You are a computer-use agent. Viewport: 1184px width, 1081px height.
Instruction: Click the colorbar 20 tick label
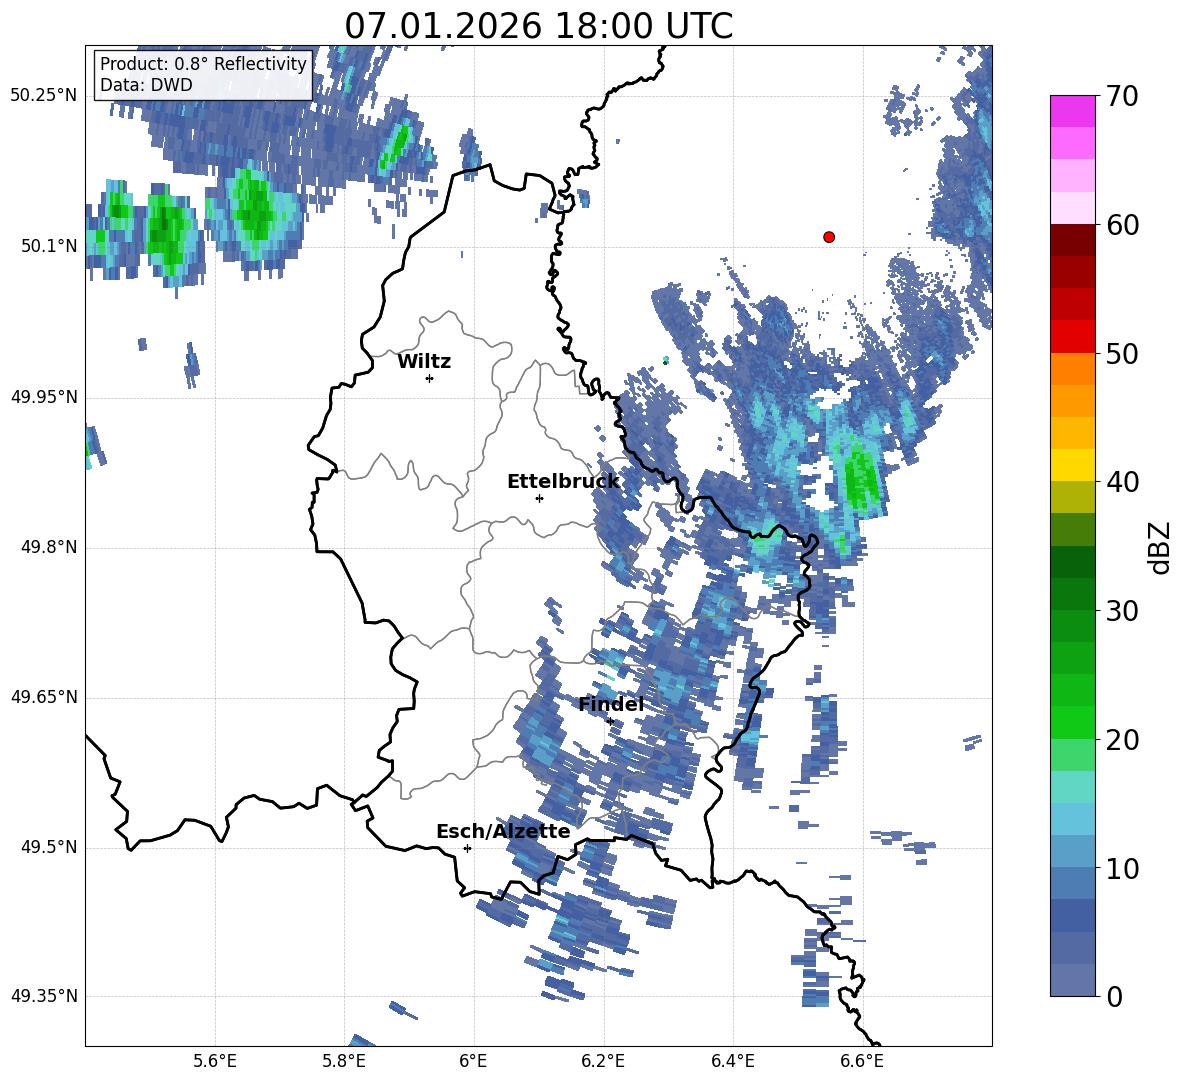tap(1122, 740)
